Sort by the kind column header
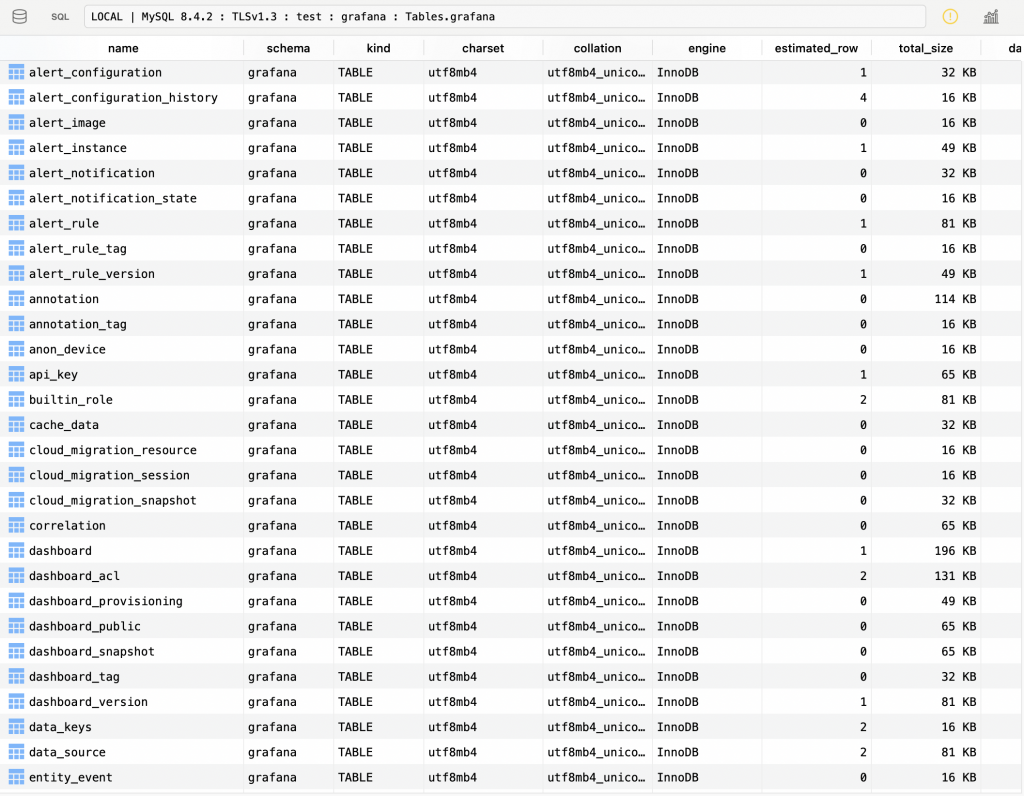 click(x=378, y=48)
